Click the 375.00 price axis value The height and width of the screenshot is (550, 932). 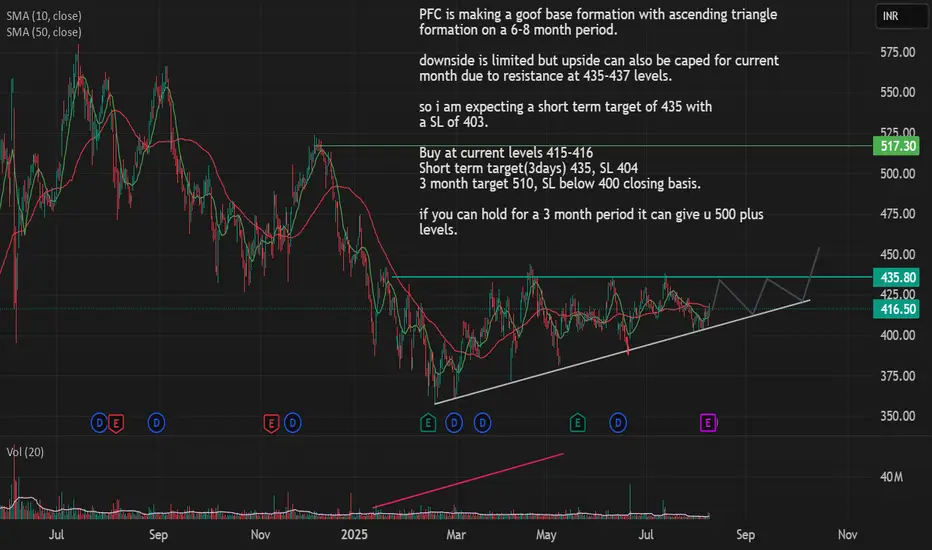click(898, 376)
